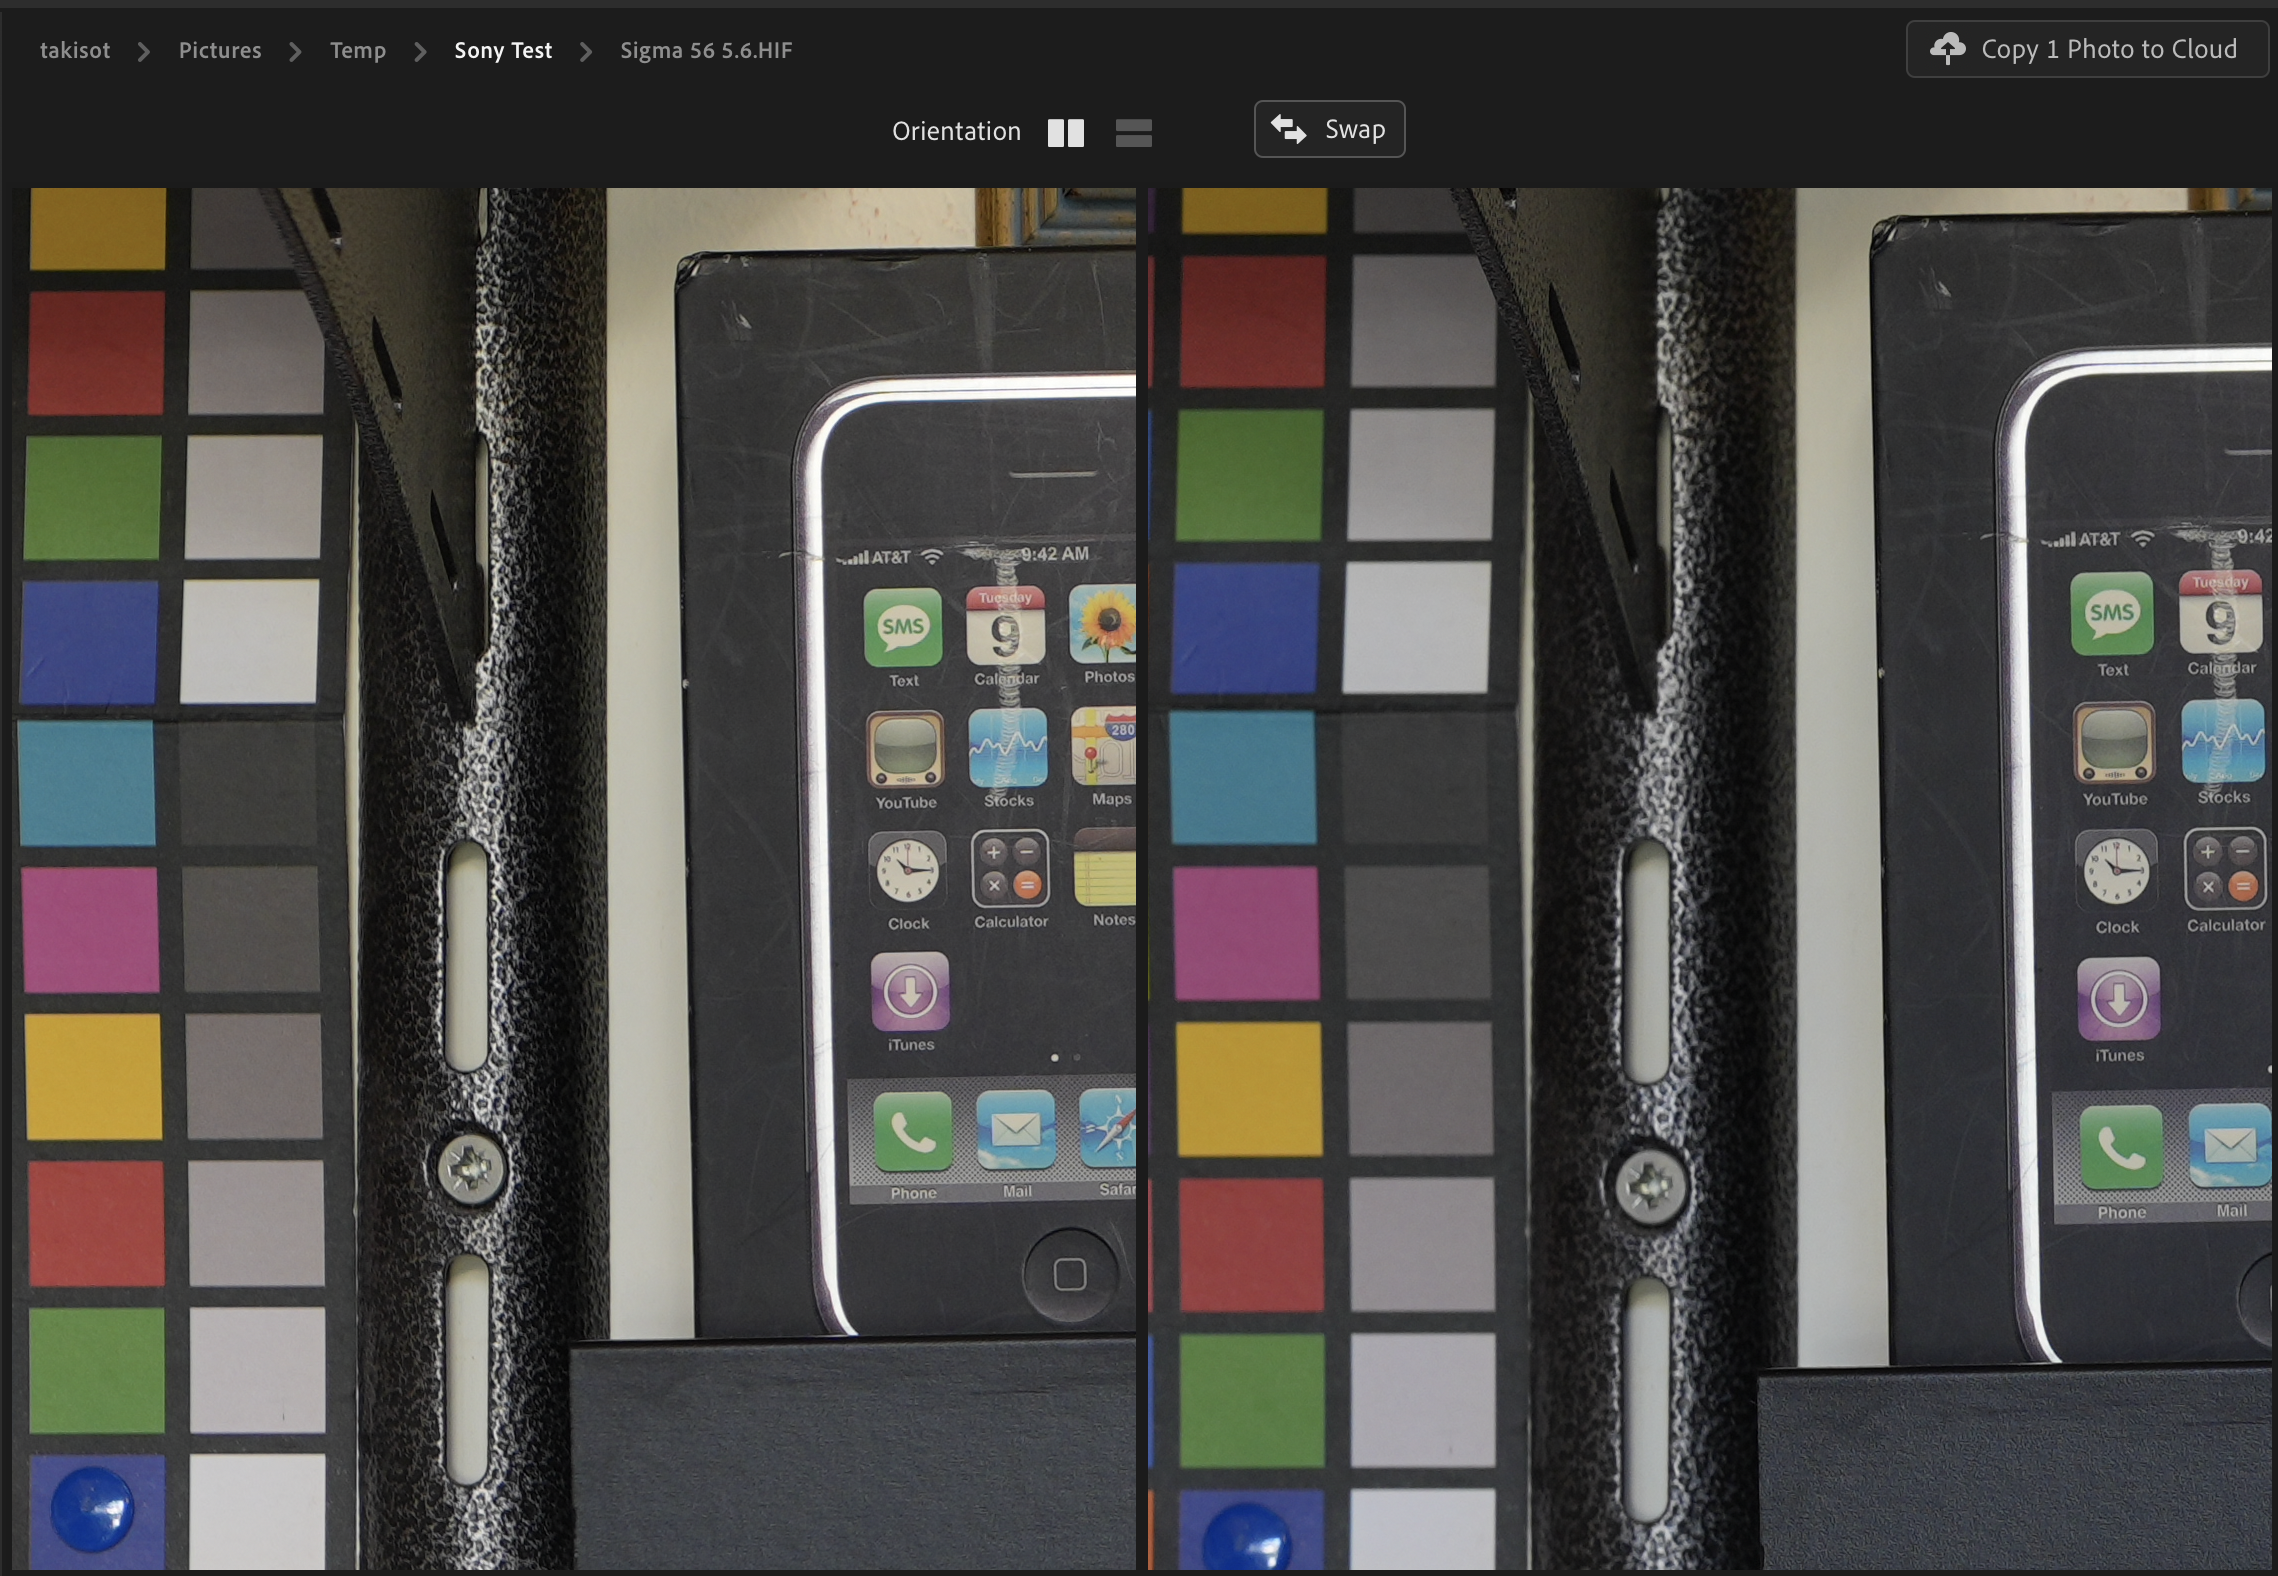Go to the Pictures breadcrumb folder

click(220, 50)
